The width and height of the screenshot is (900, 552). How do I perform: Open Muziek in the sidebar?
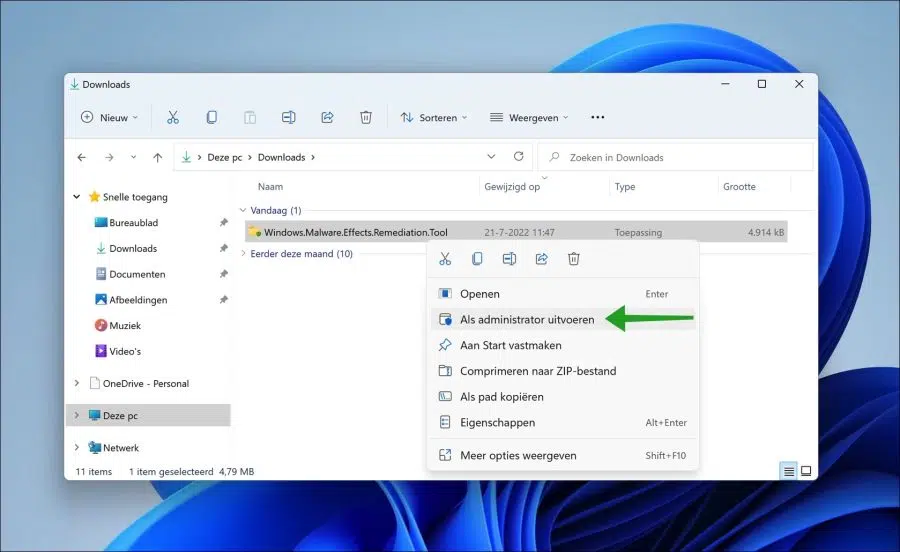[125, 325]
